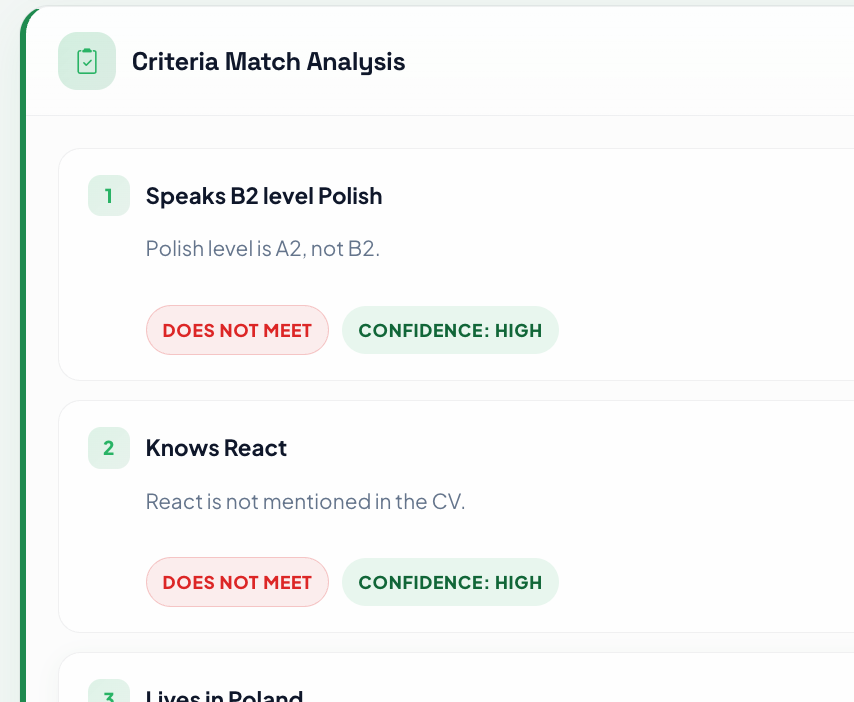Image resolution: width=854 pixels, height=702 pixels.
Task: Open the Lives in Poland criterion
Action: coord(225,693)
